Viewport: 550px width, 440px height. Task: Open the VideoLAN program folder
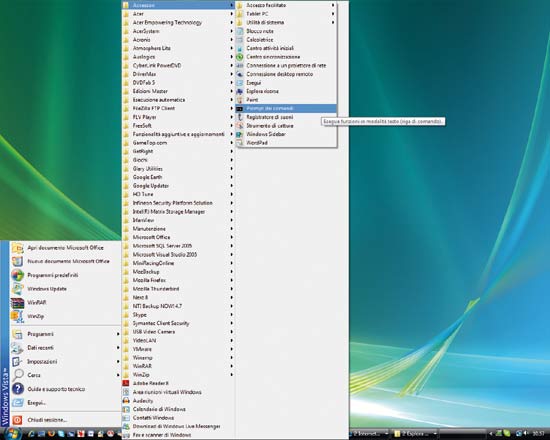178,340
